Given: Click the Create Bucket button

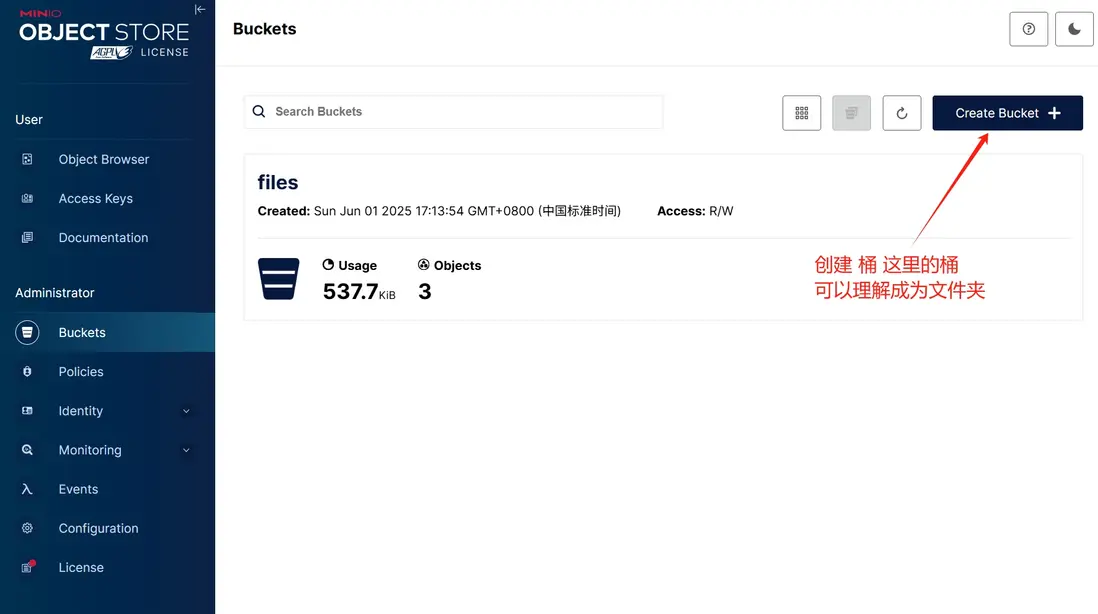Looking at the screenshot, I should (1007, 113).
